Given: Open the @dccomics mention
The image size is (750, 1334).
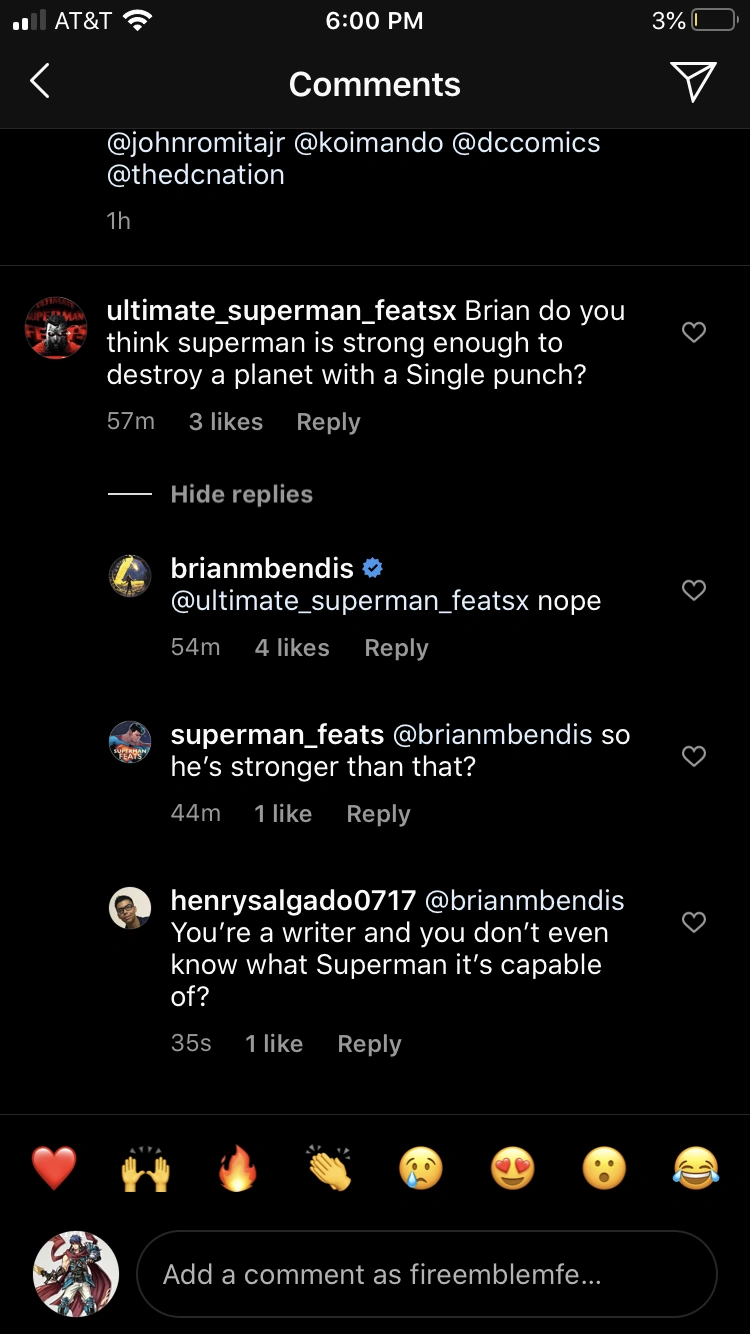Looking at the screenshot, I should (526, 143).
